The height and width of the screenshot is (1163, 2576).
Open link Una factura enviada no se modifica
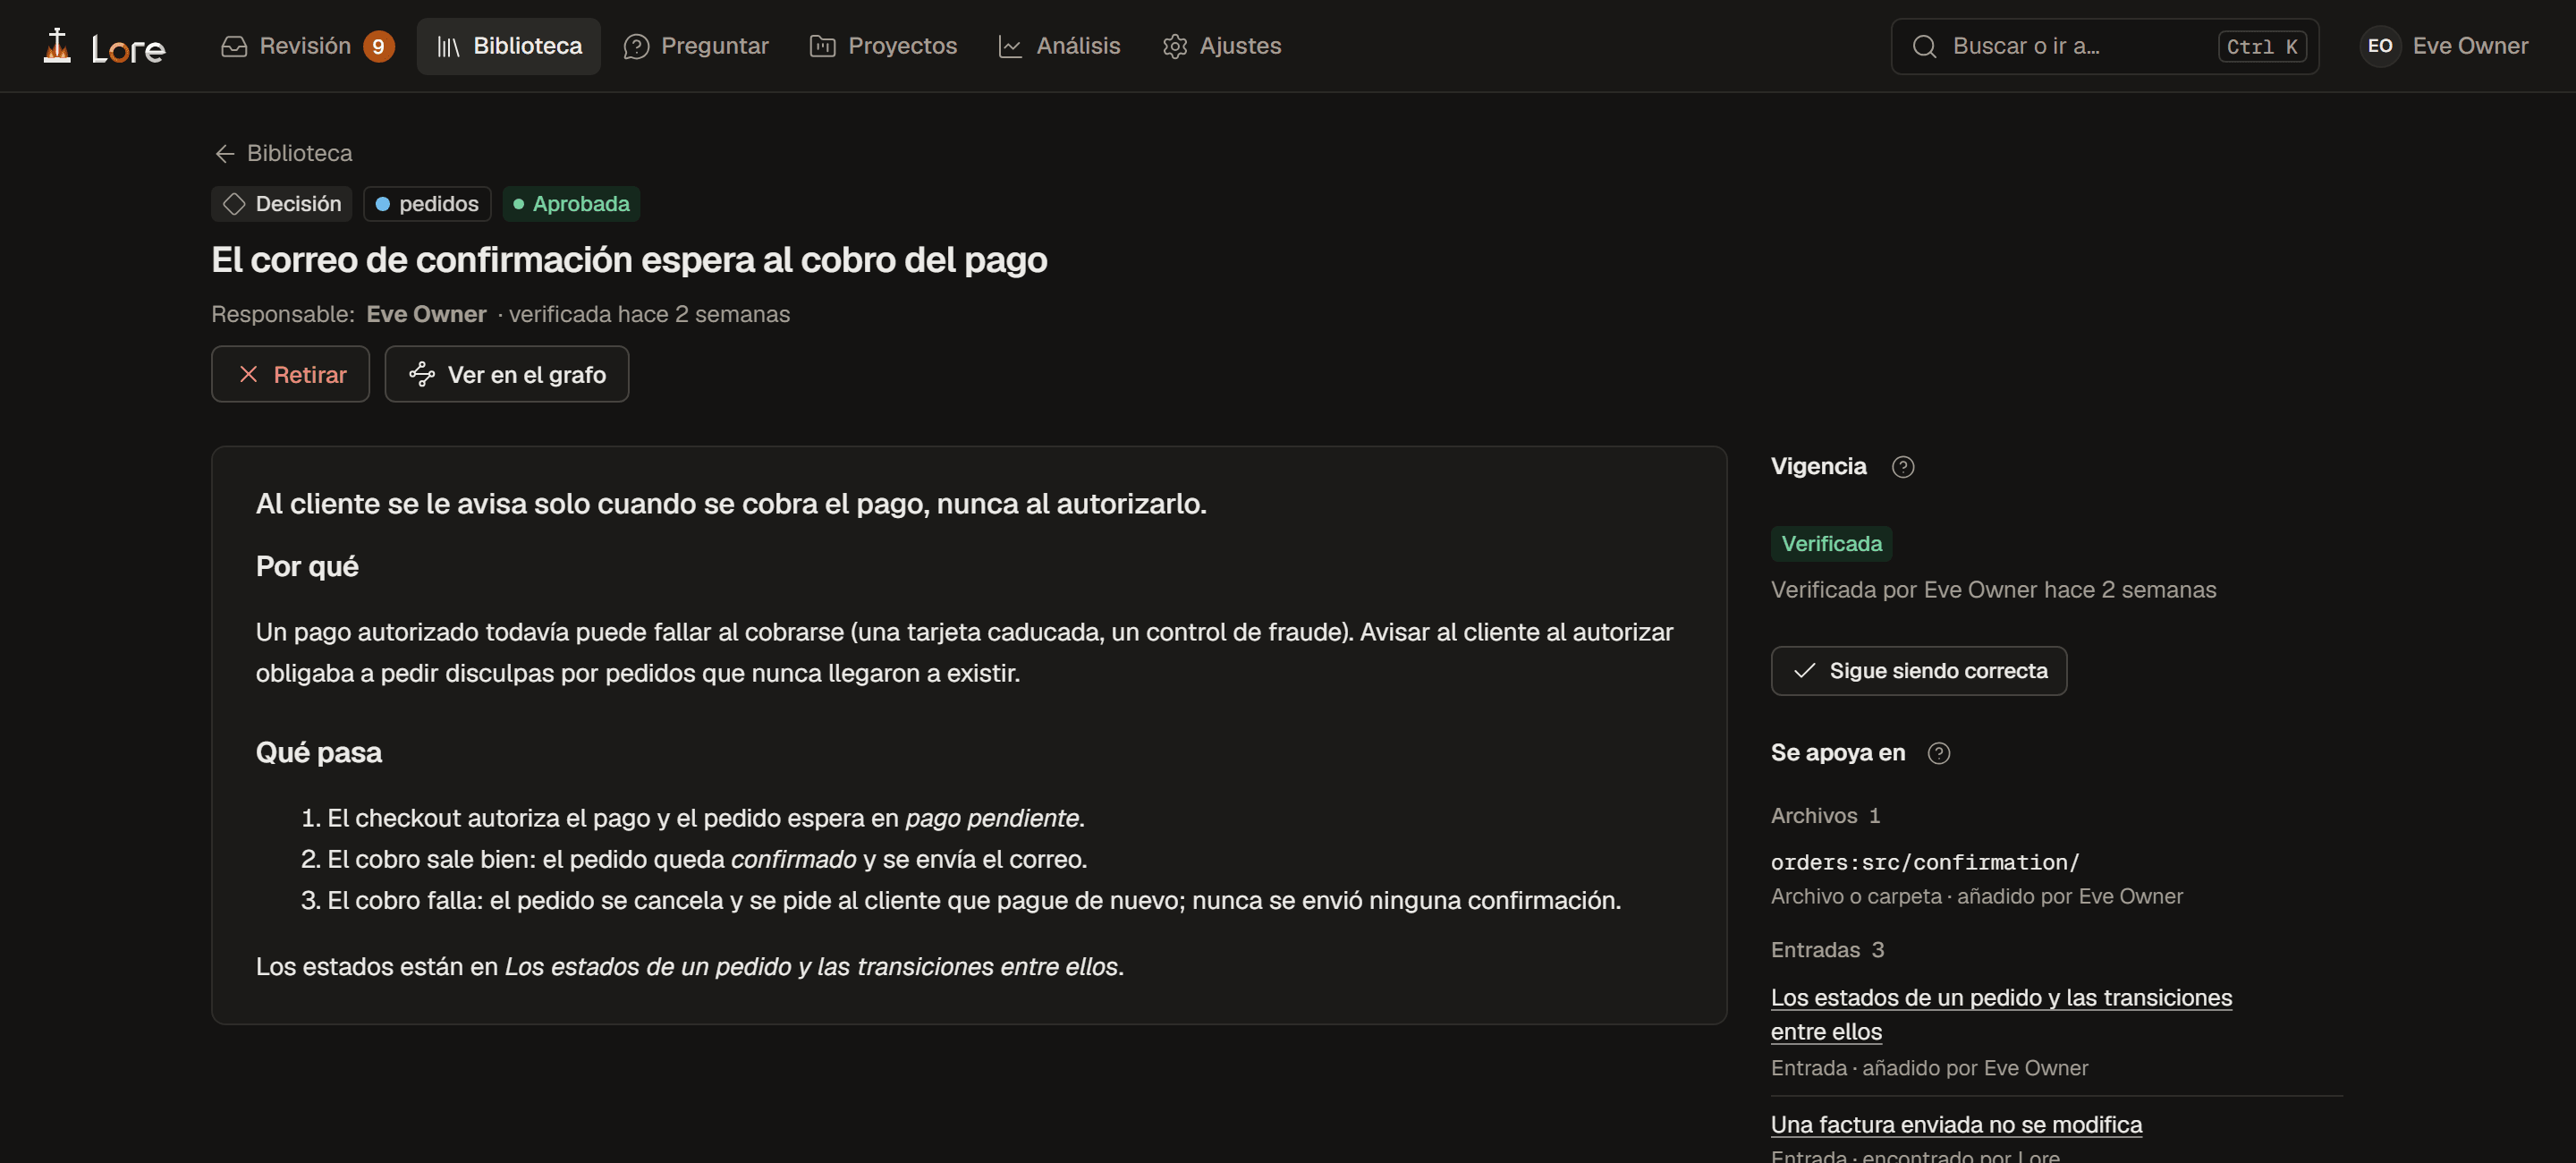pyautogui.click(x=1957, y=1124)
